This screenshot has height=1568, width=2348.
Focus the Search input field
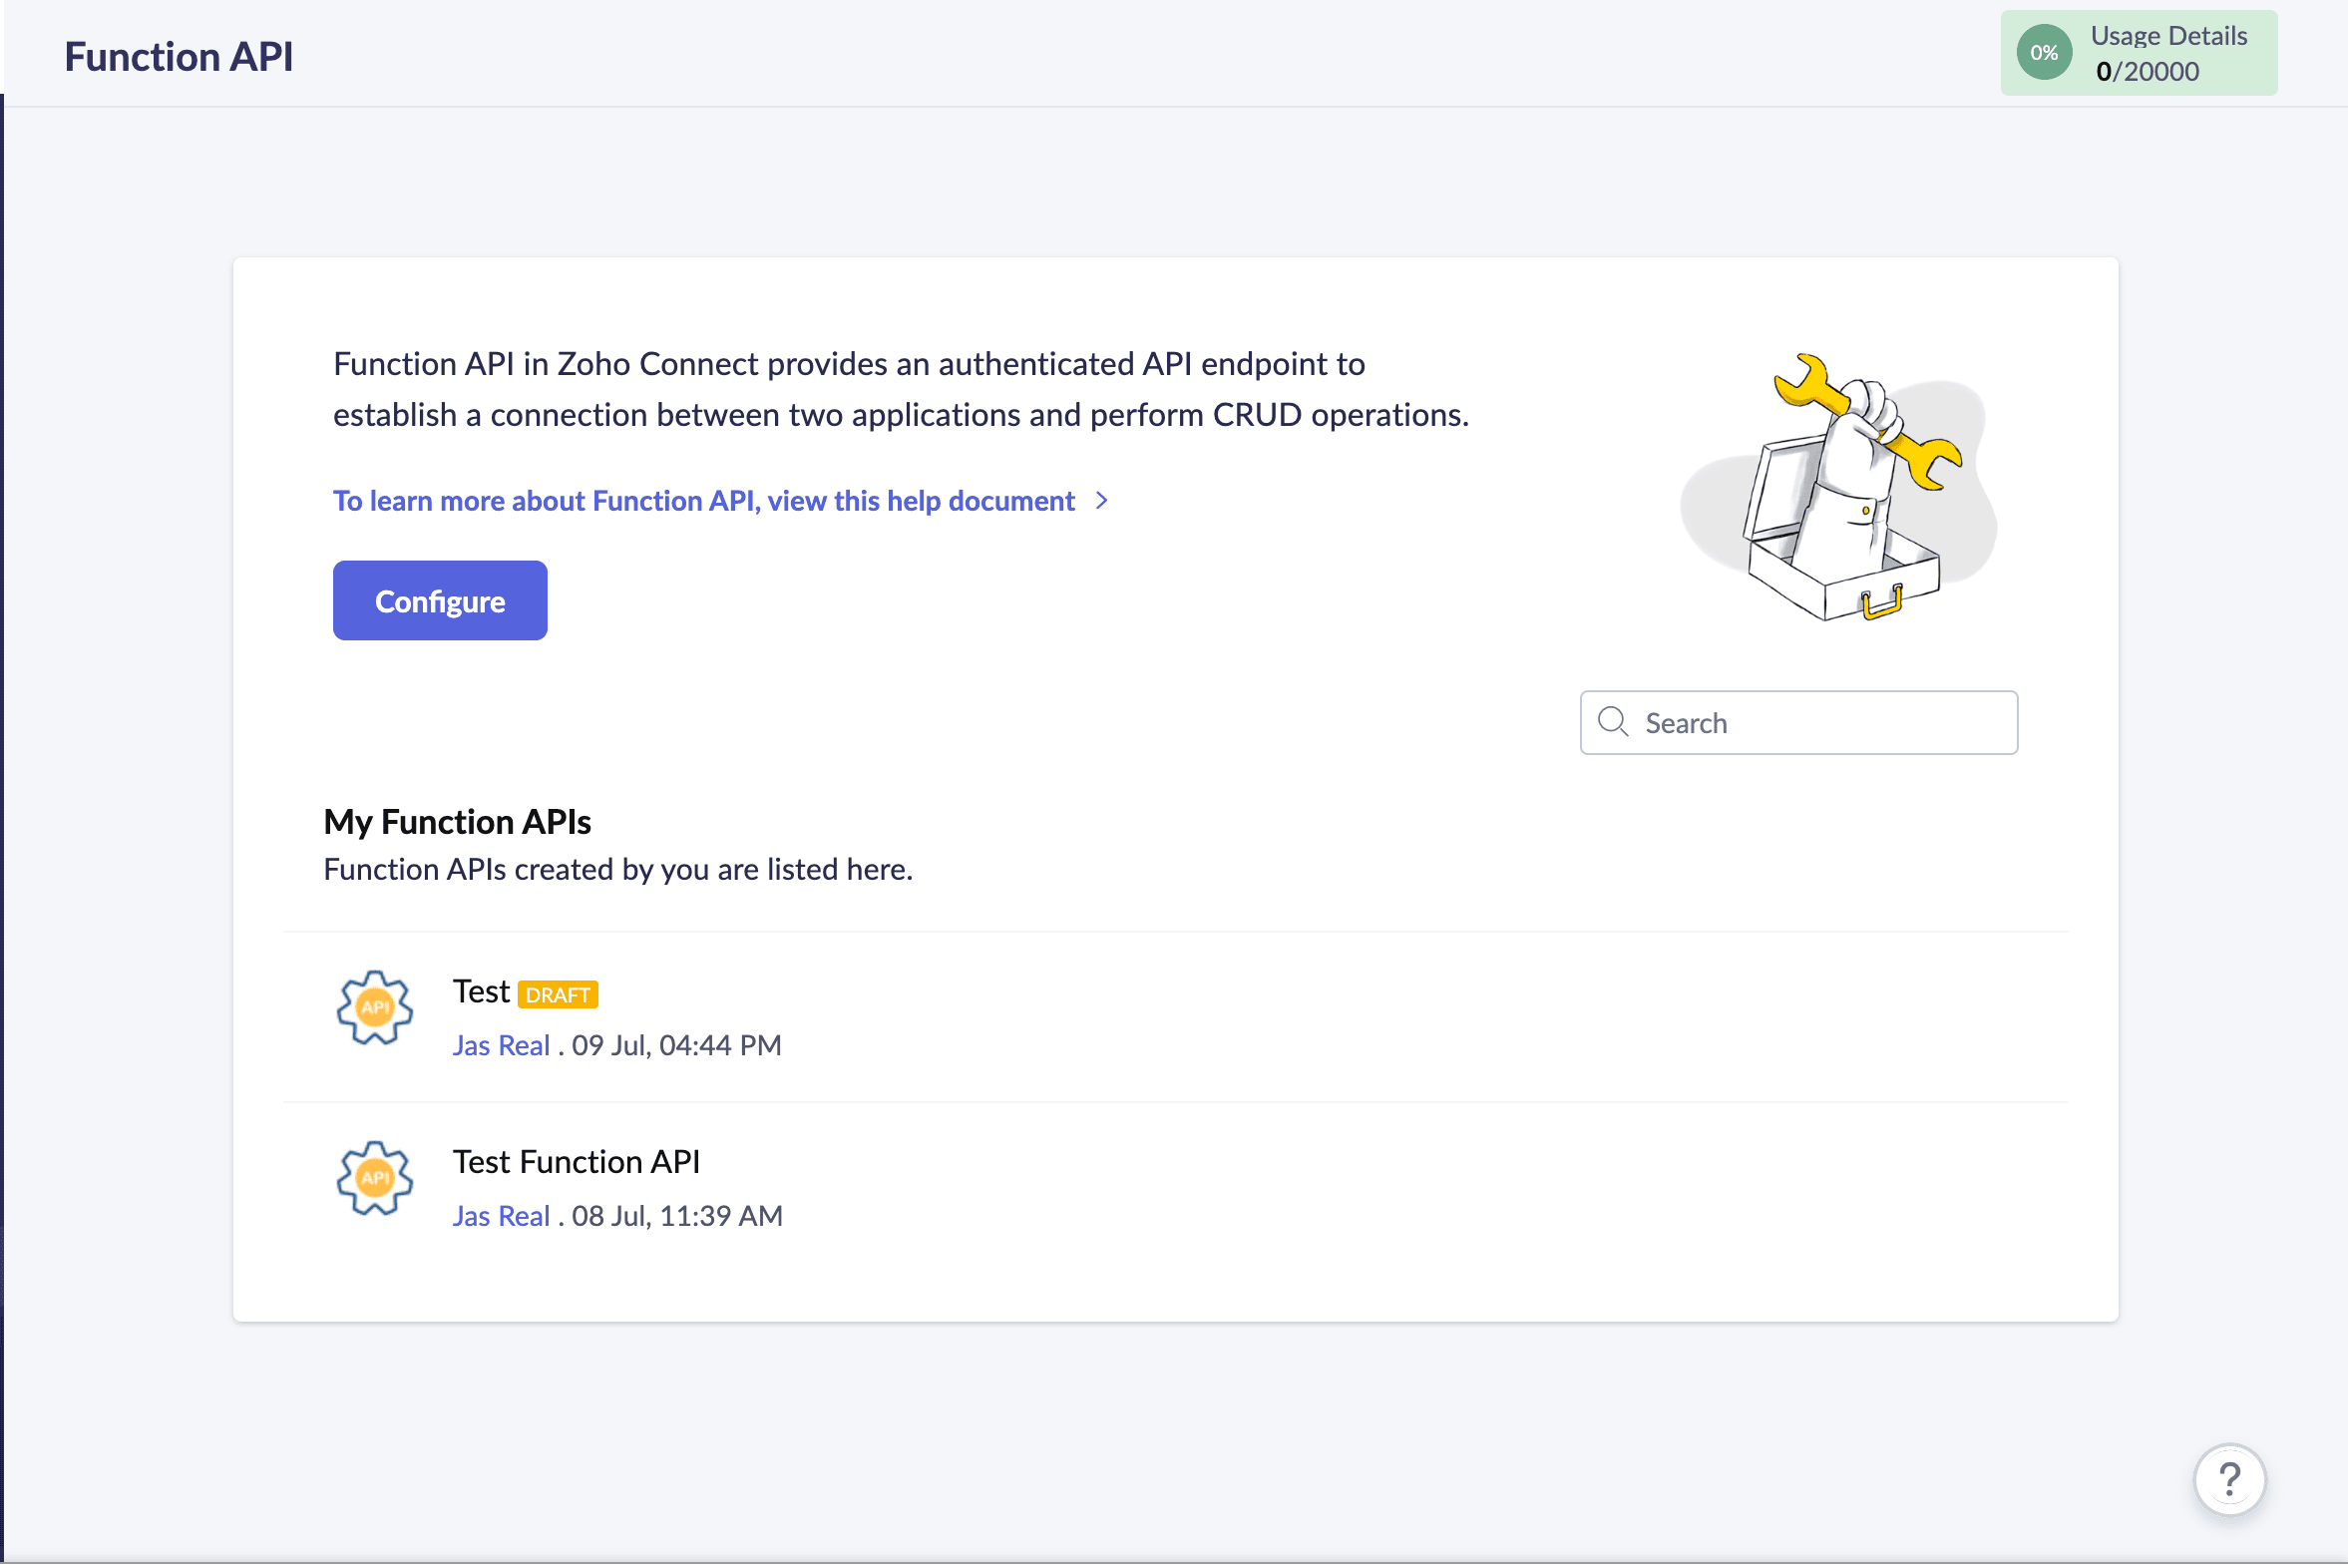1799,723
